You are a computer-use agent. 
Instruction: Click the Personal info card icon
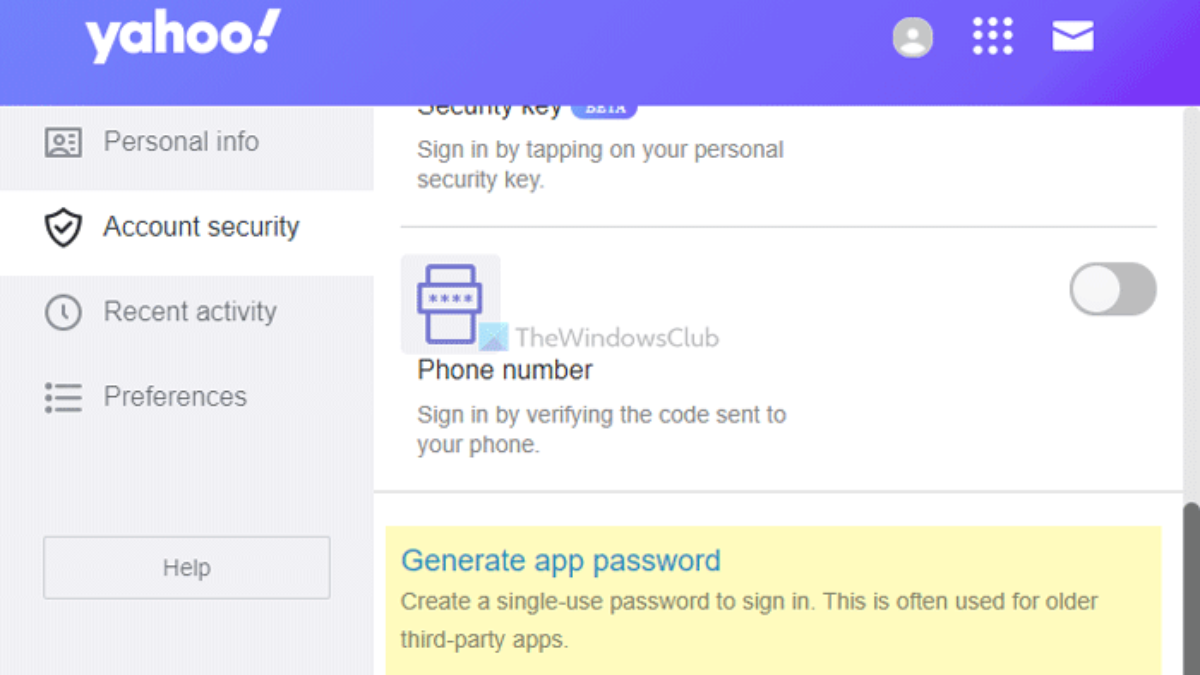pos(63,142)
